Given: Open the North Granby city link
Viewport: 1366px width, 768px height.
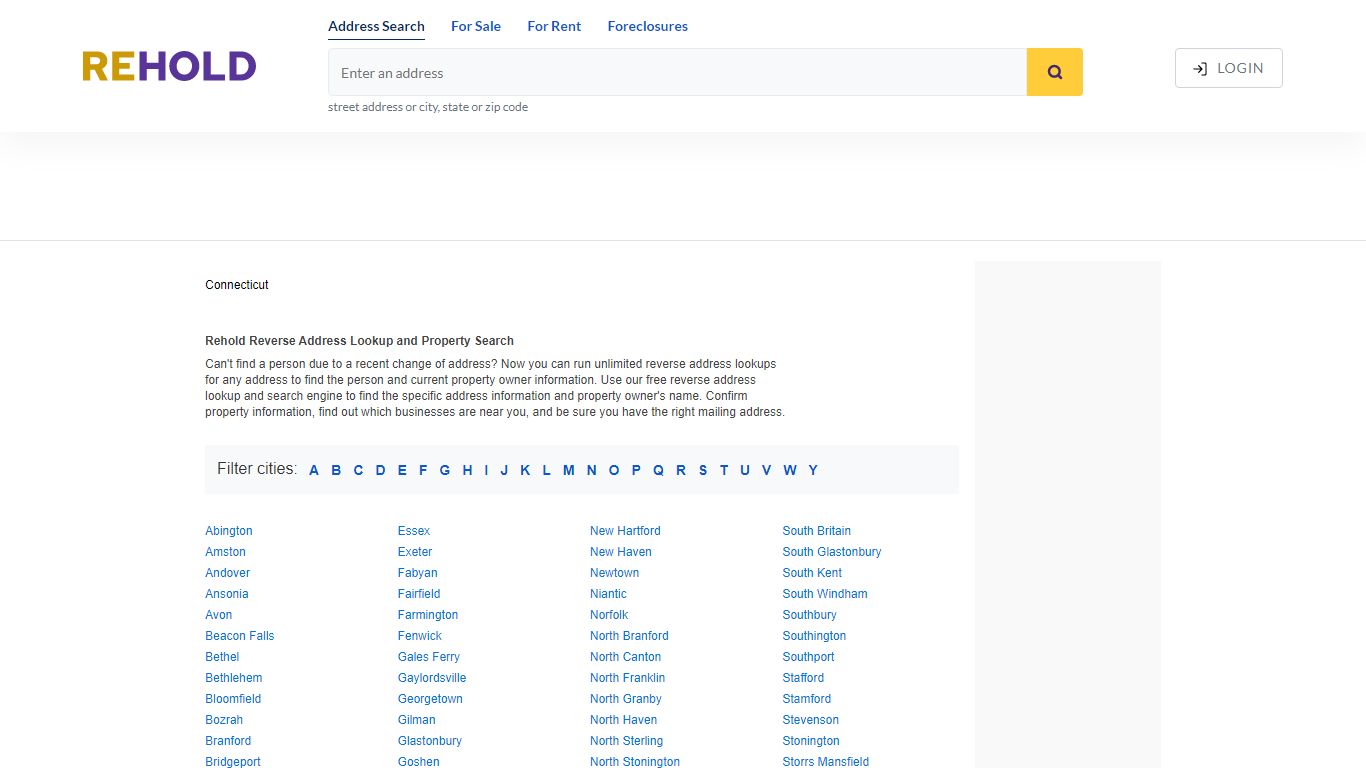Looking at the screenshot, I should tap(626, 699).
